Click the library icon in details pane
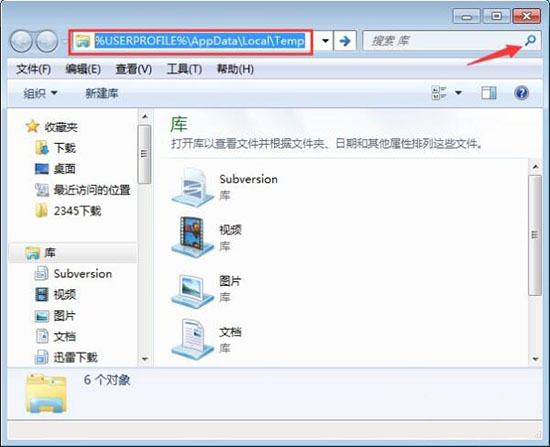The height and width of the screenshot is (447, 550). (46, 394)
